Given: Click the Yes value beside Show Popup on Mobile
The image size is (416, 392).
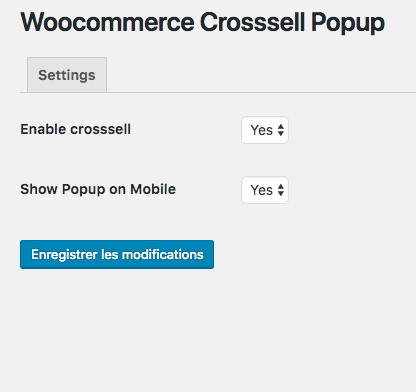Looking at the screenshot, I should point(262,190).
